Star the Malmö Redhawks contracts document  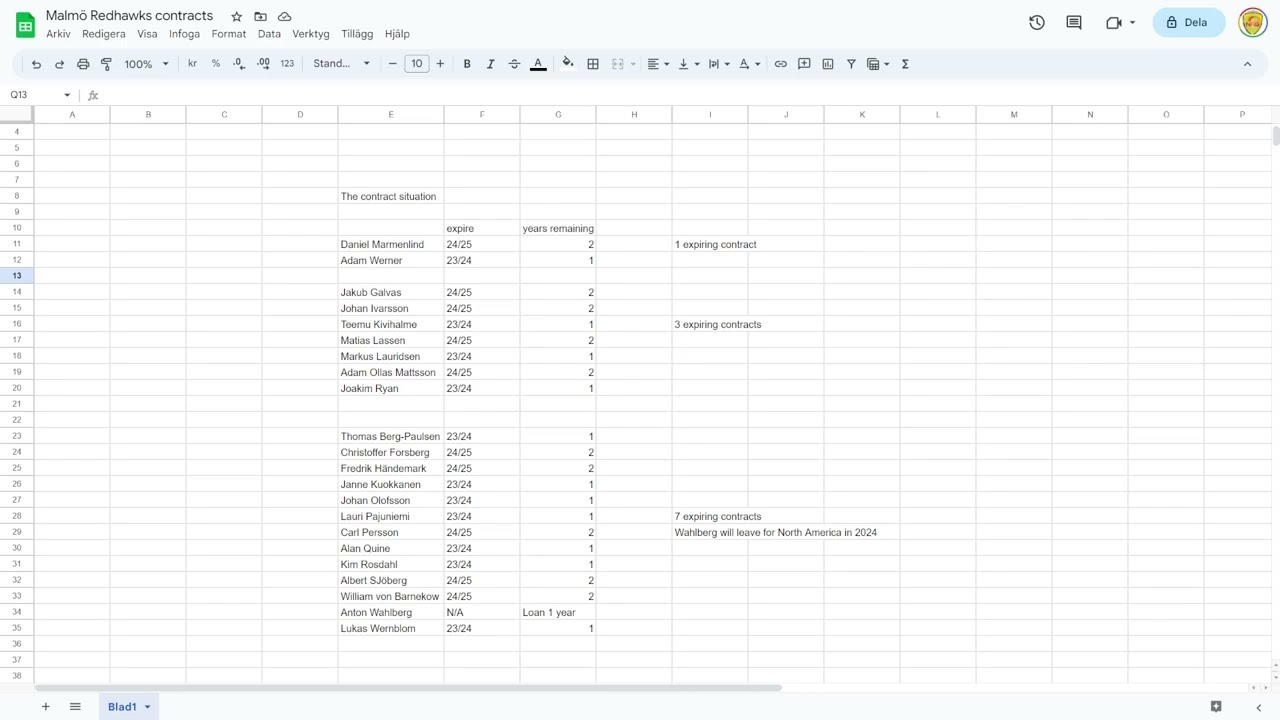point(237,17)
